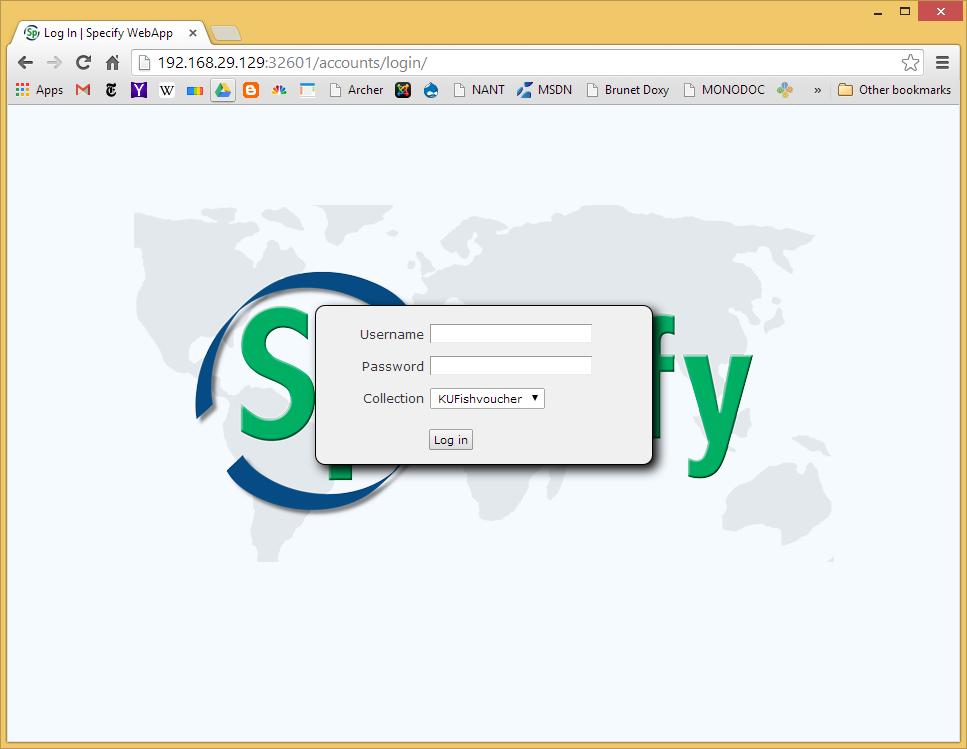Open the Apps shortcut in bookmarks bar
The image size is (967, 749).
click(x=39, y=90)
